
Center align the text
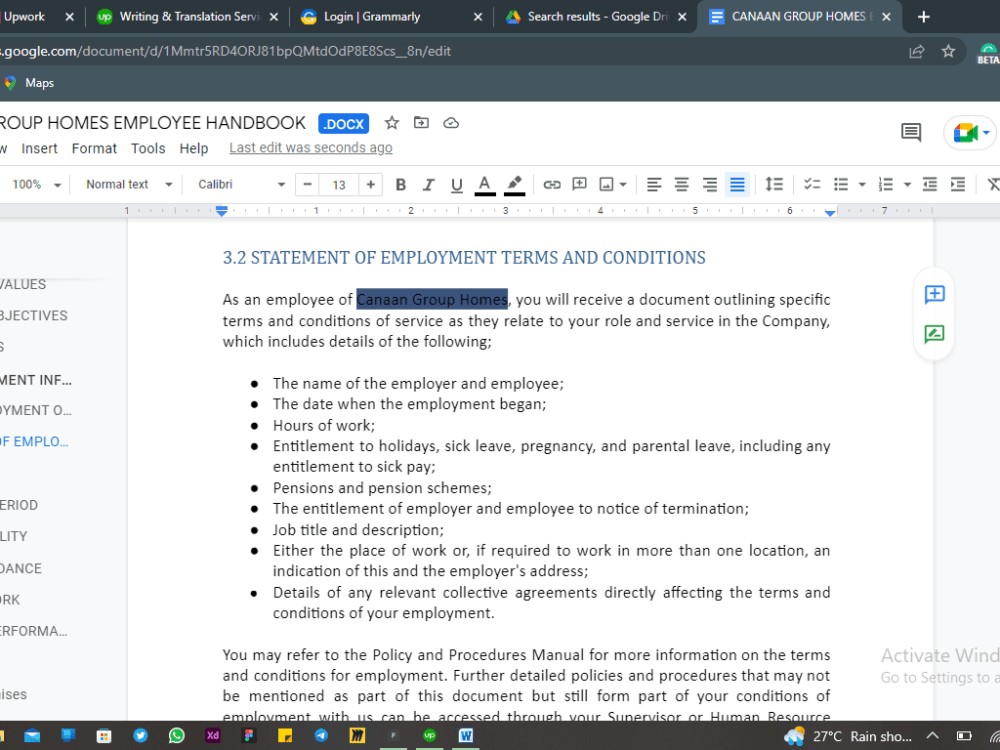[681, 185]
